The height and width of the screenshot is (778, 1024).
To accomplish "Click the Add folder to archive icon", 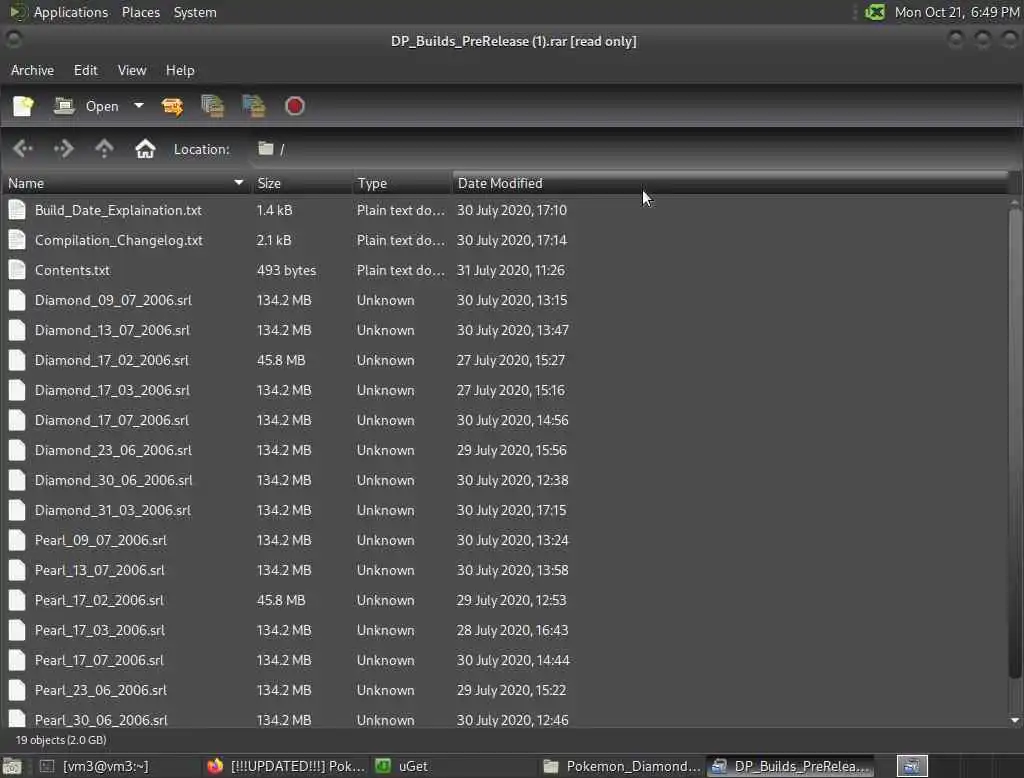I will click(x=254, y=106).
